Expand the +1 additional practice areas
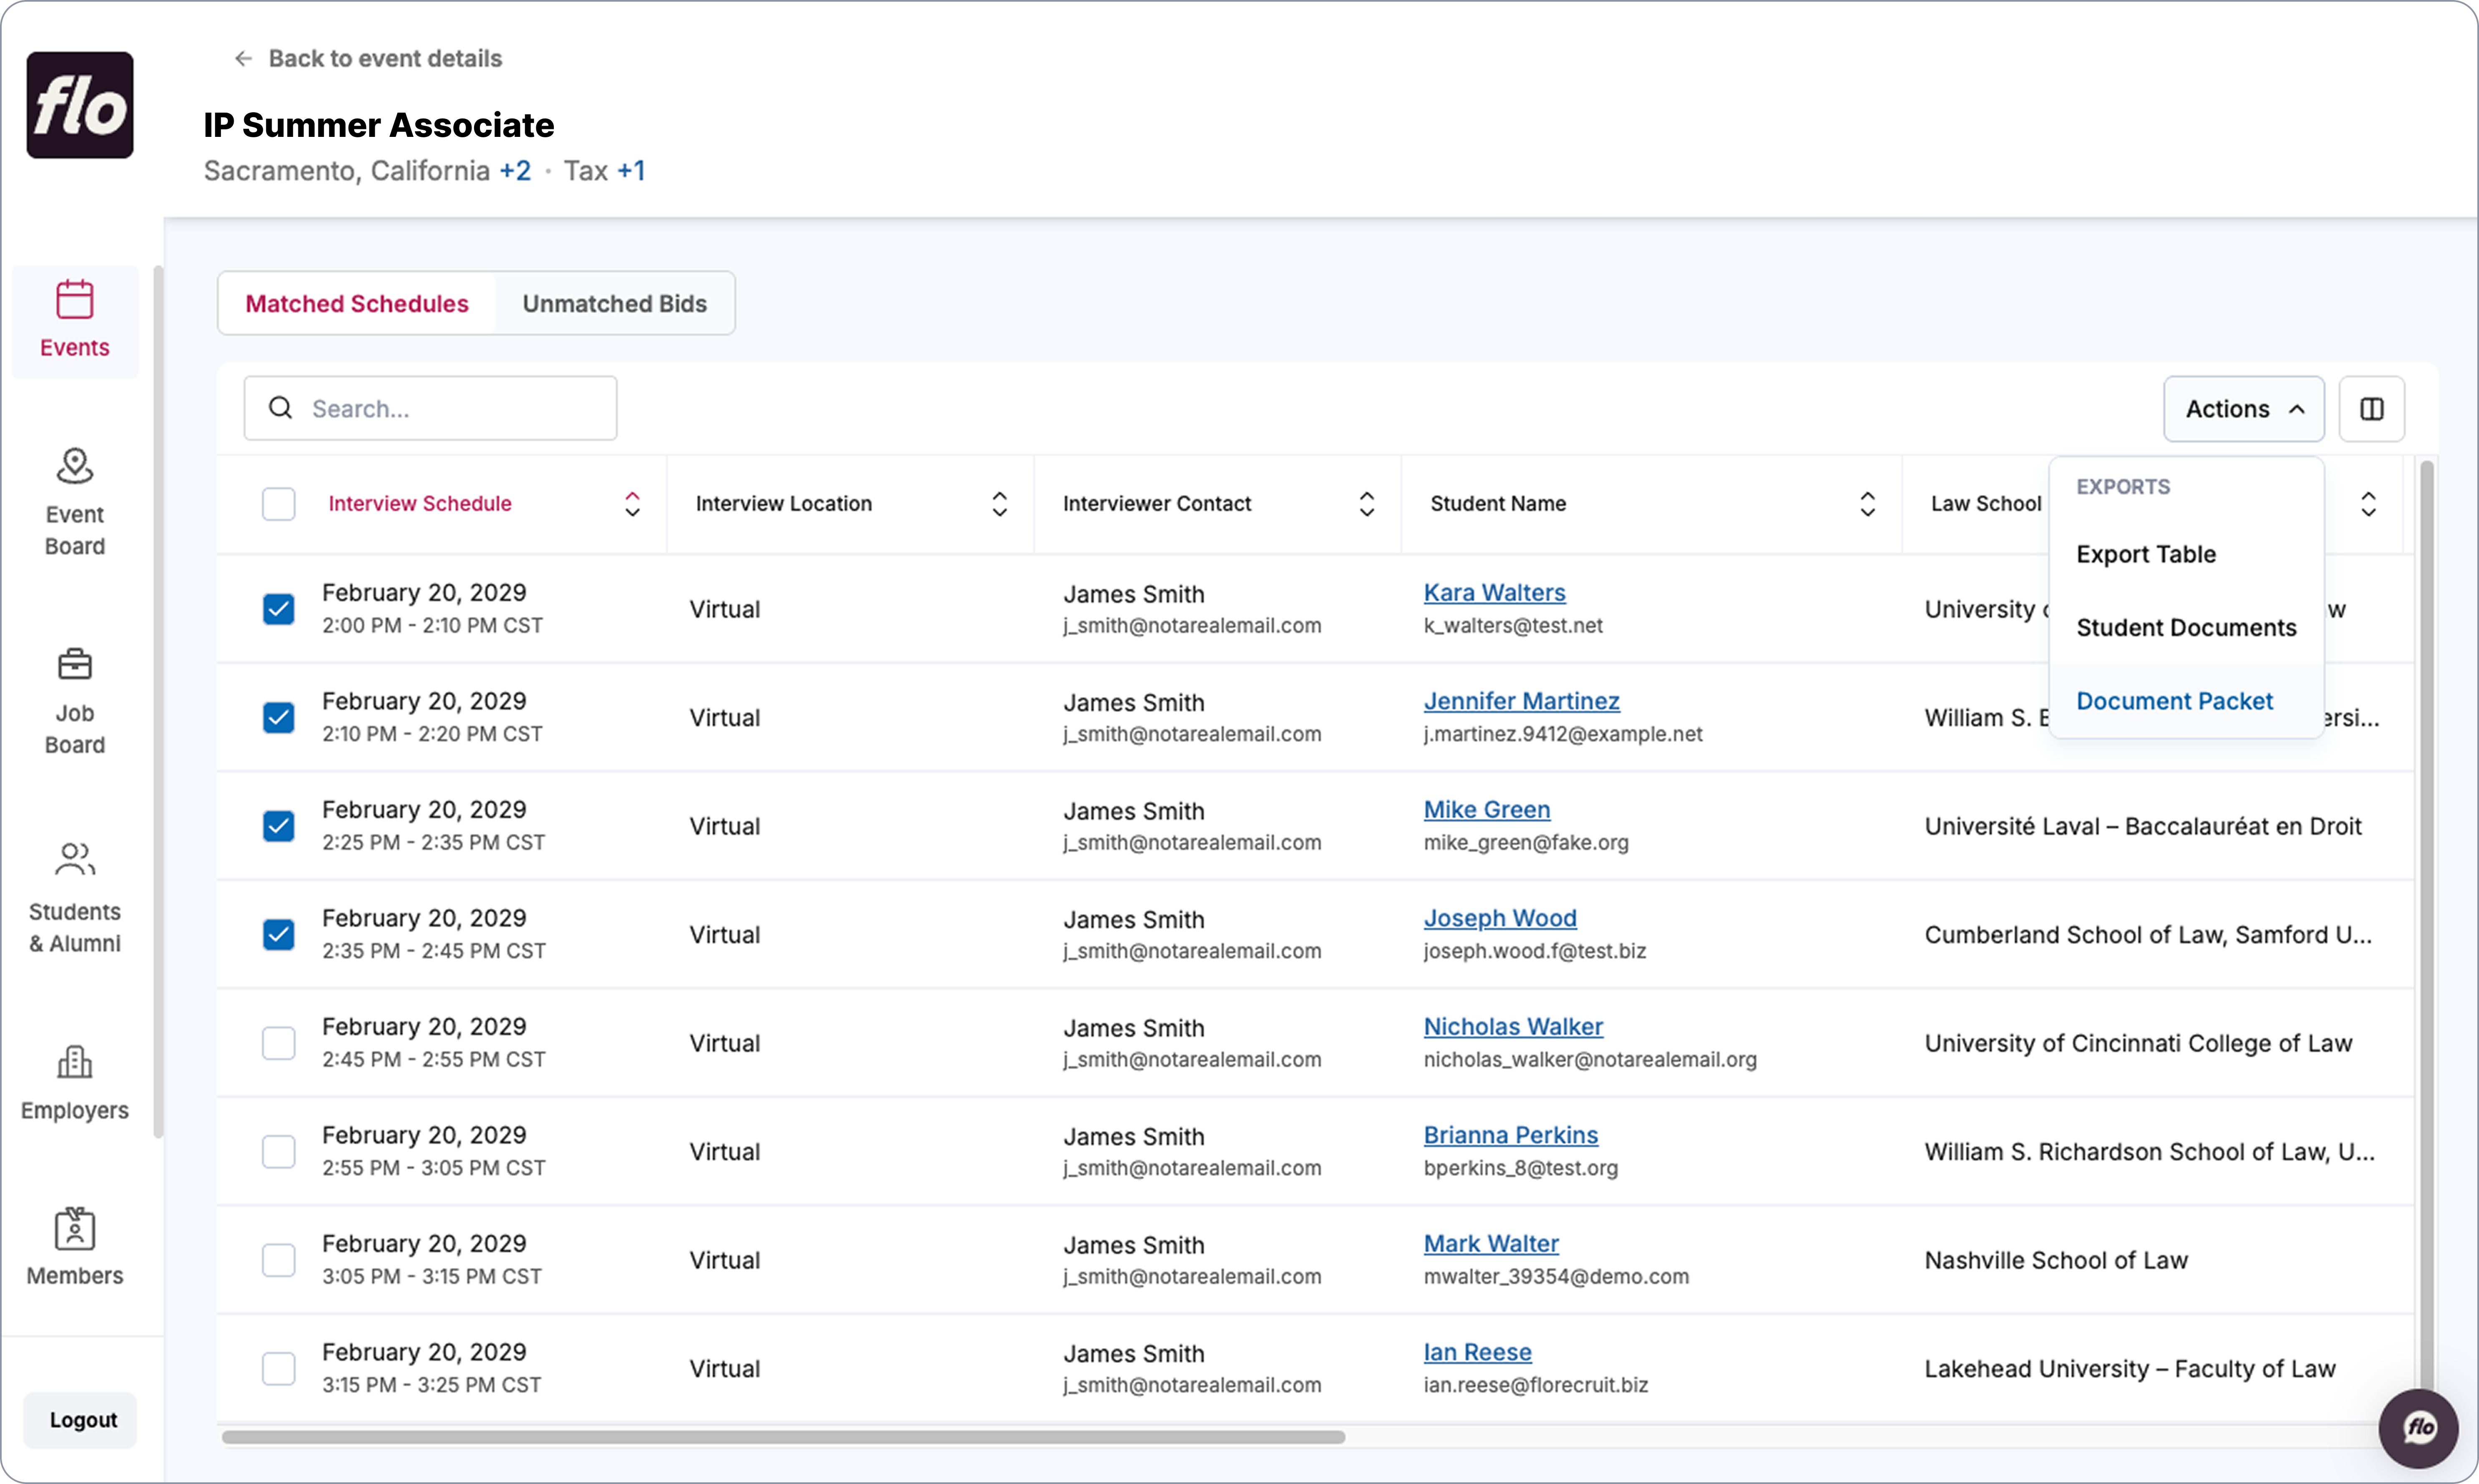Image resolution: width=2479 pixels, height=1484 pixels. click(631, 171)
